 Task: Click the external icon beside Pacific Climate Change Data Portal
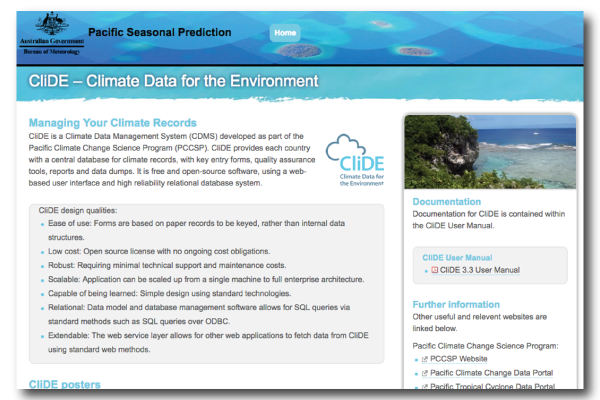point(424,373)
